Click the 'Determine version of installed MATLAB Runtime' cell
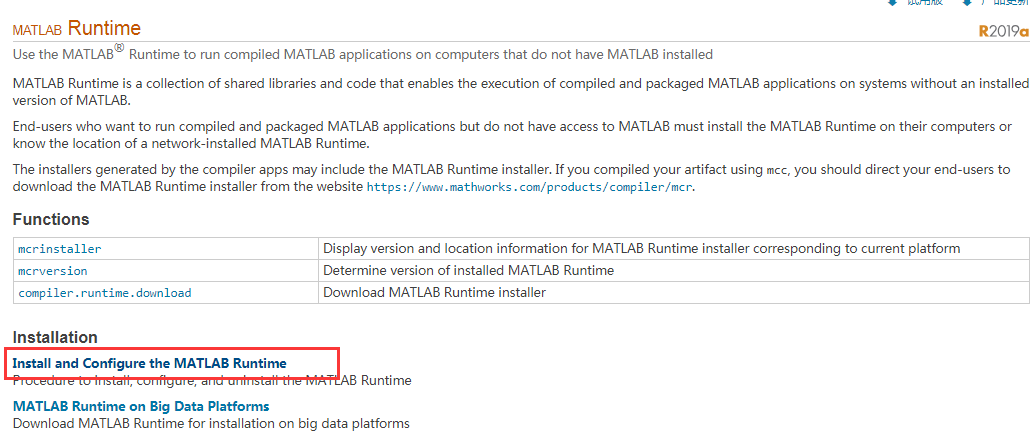1033x448 pixels. [x=468, y=270]
